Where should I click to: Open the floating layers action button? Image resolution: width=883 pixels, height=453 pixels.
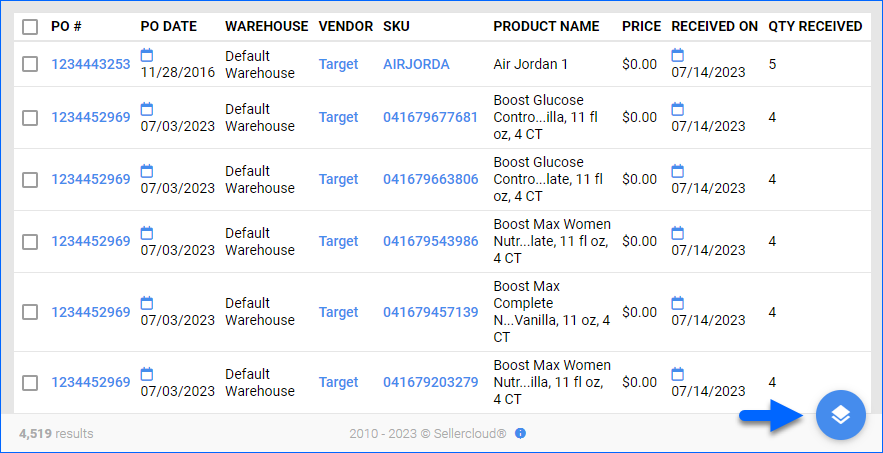point(840,415)
